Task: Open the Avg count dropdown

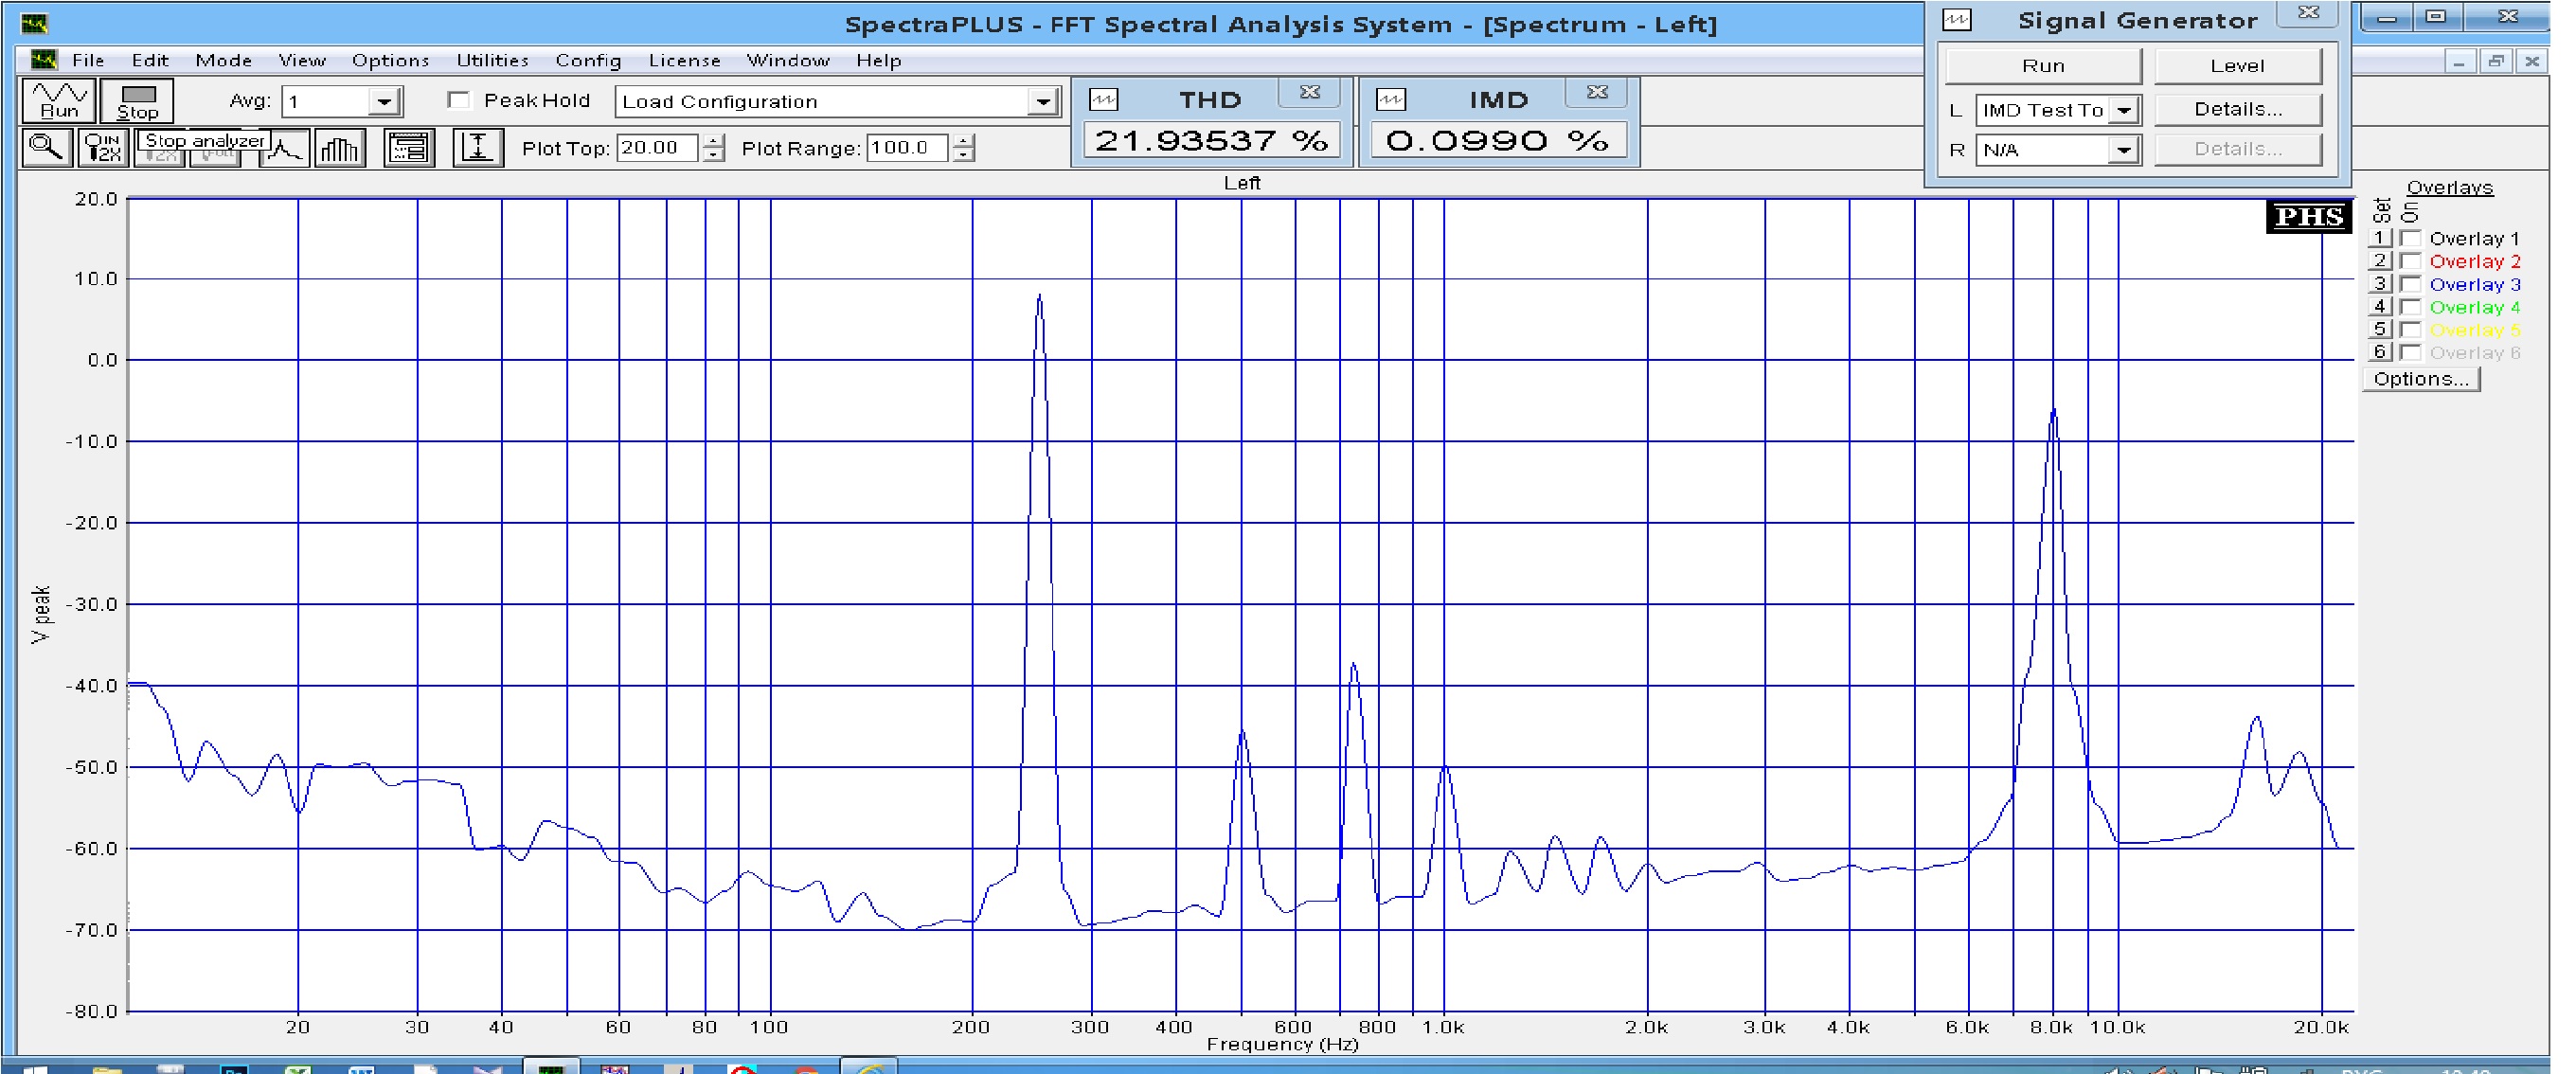Action: [384, 101]
